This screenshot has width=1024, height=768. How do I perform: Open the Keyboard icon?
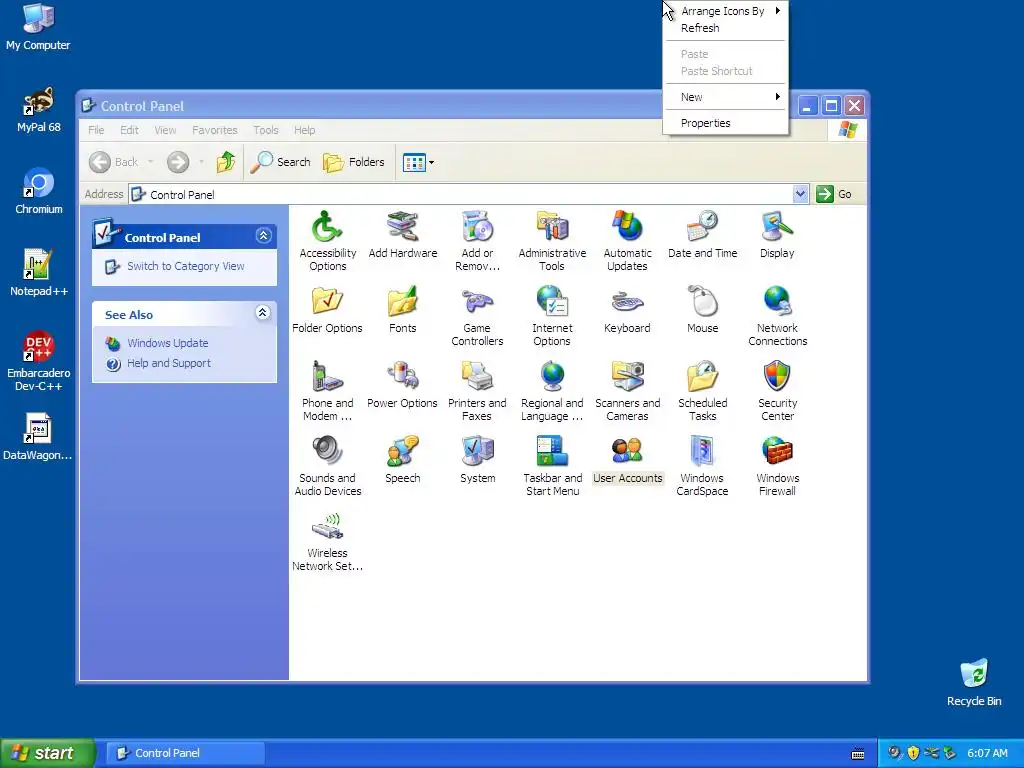pyautogui.click(x=627, y=309)
